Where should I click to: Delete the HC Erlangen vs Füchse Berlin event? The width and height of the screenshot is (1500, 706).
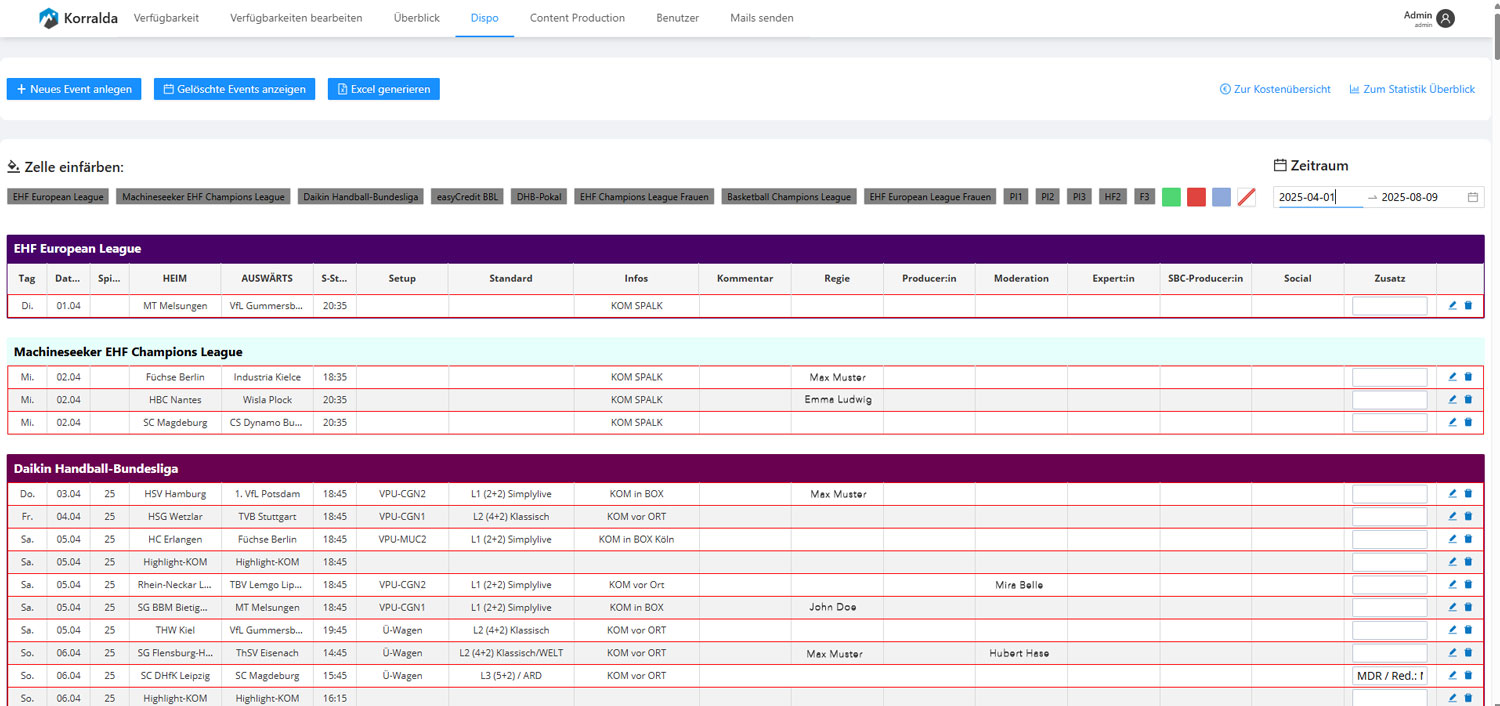(1468, 540)
